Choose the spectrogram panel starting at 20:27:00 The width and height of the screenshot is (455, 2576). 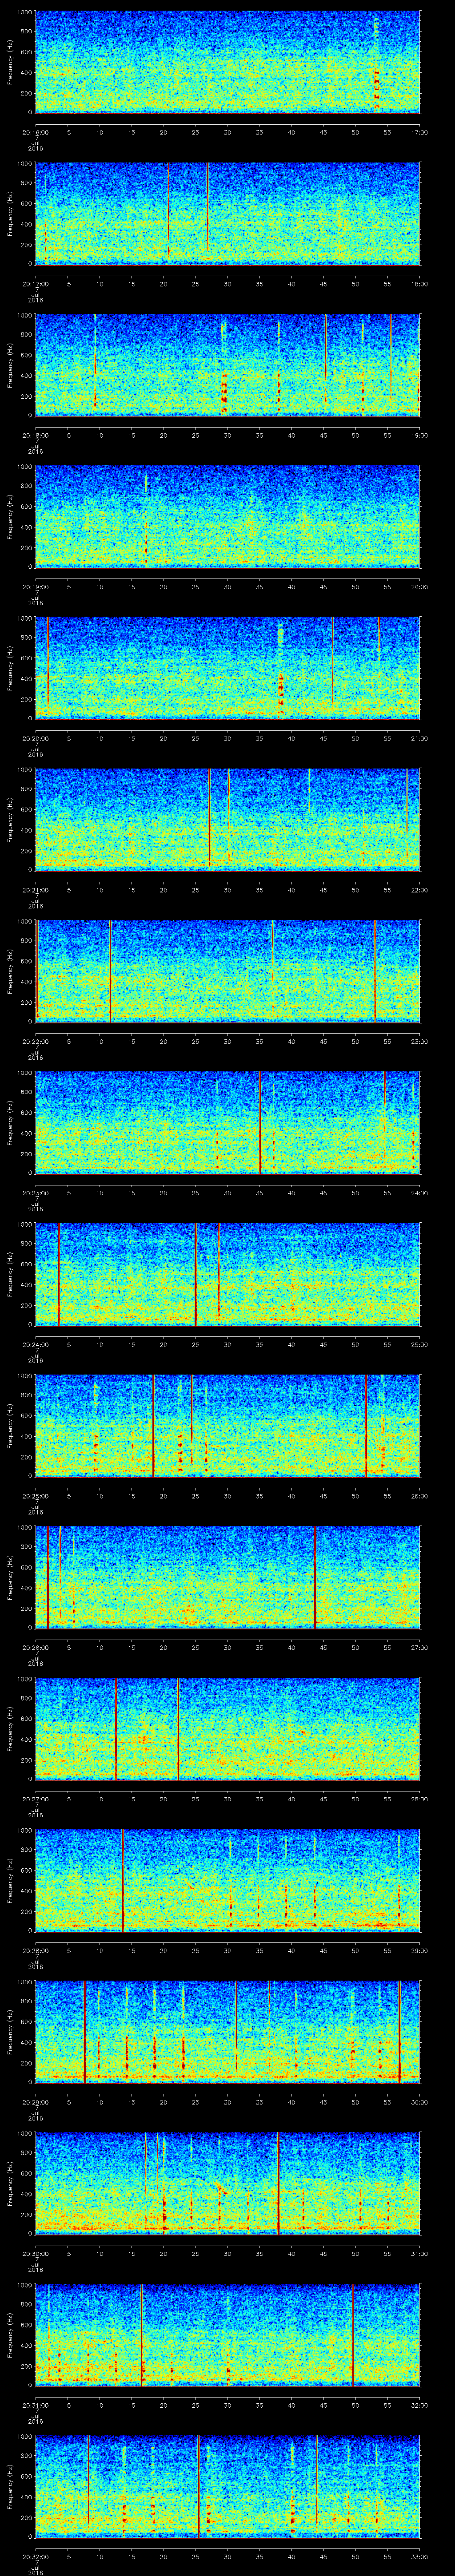[x=228, y=1729]
